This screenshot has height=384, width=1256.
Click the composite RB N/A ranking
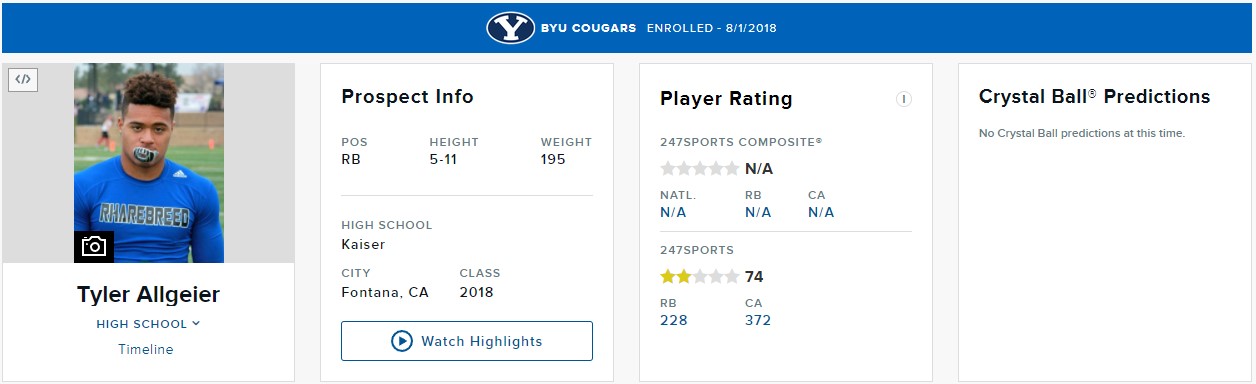point(758,212)
